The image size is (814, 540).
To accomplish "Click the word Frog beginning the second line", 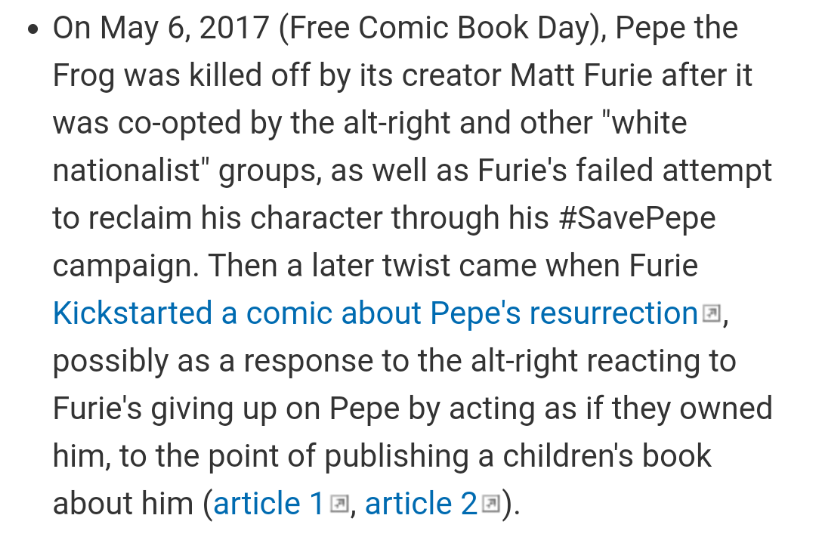I will tap(84, 75).
